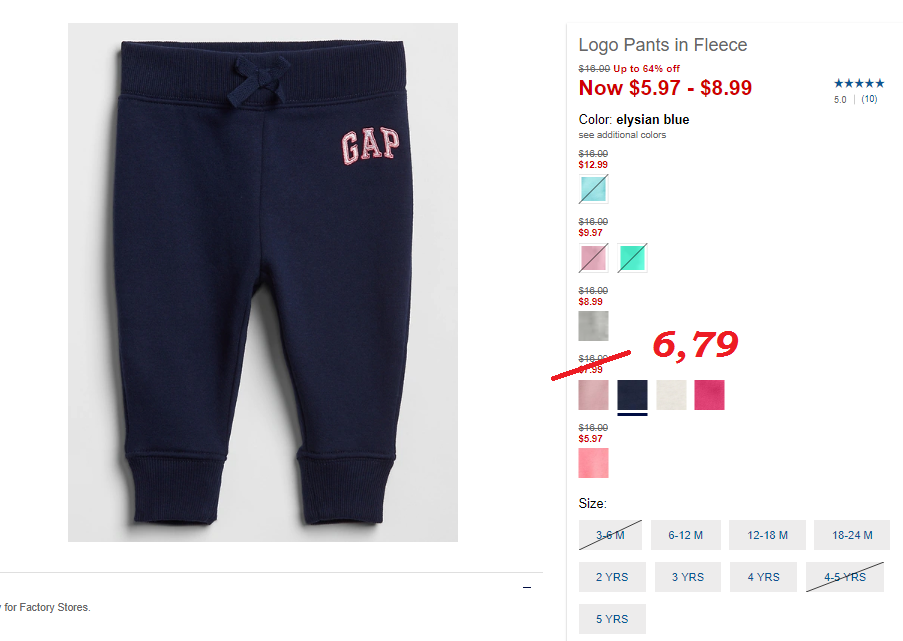This screenshot has width=903, height=641.
Task: Pick size 2 YRS
Action: pos(612,577)
